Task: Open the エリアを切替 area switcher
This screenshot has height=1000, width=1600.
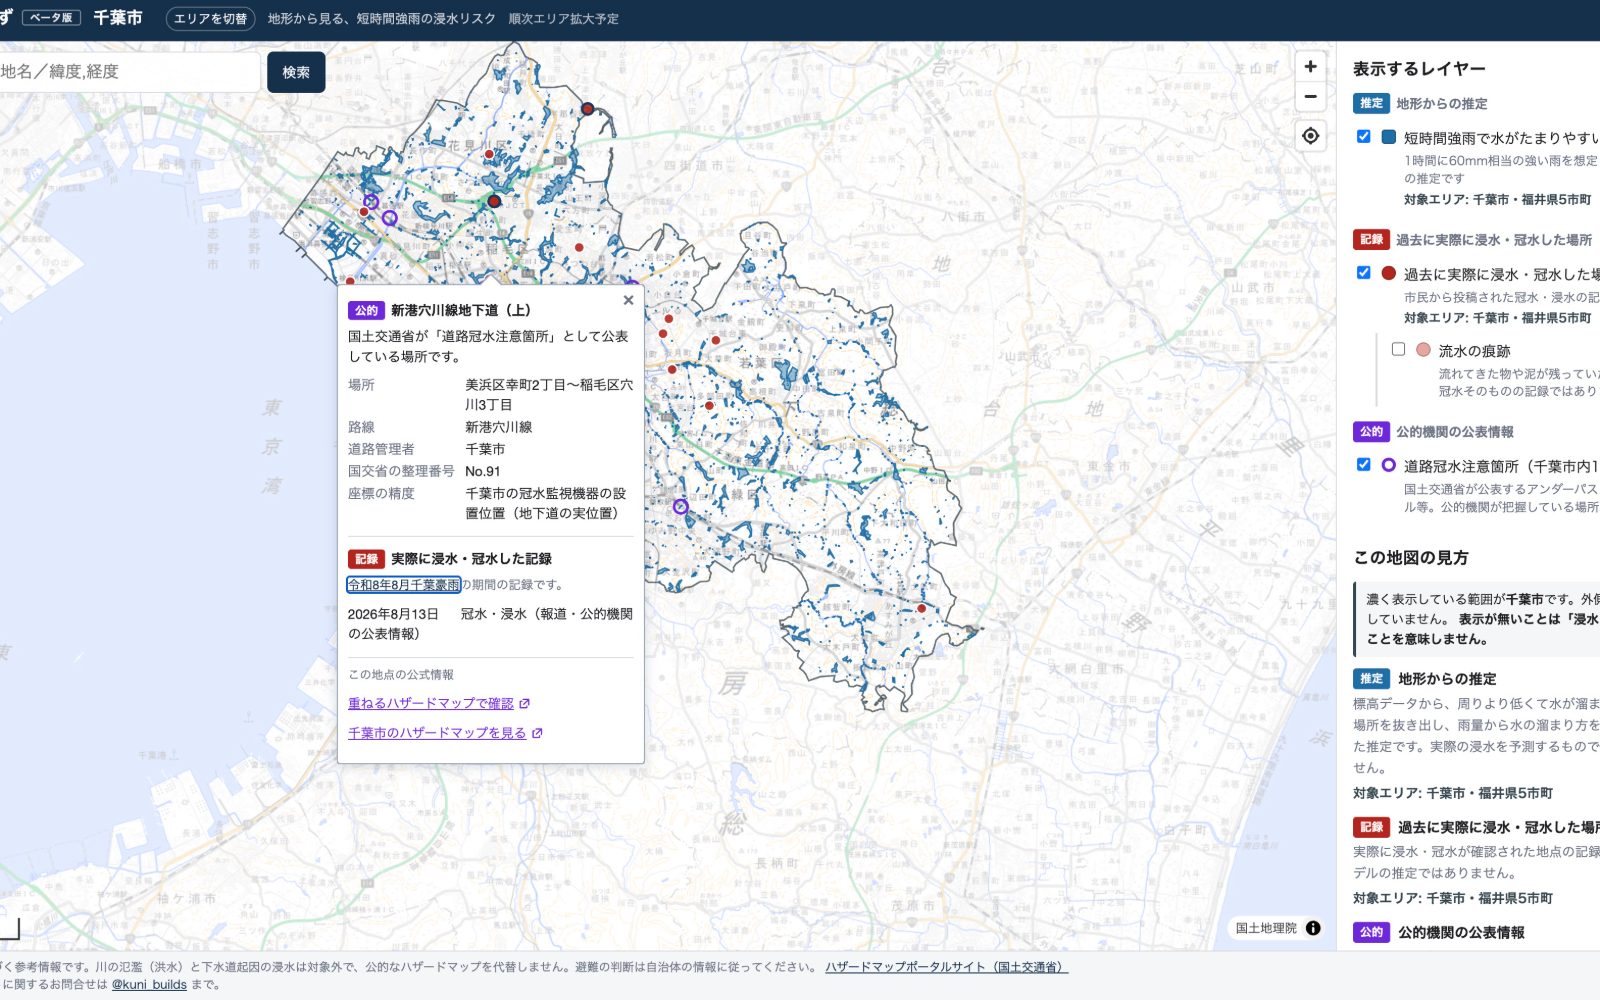Action: (x=210, y=19)
